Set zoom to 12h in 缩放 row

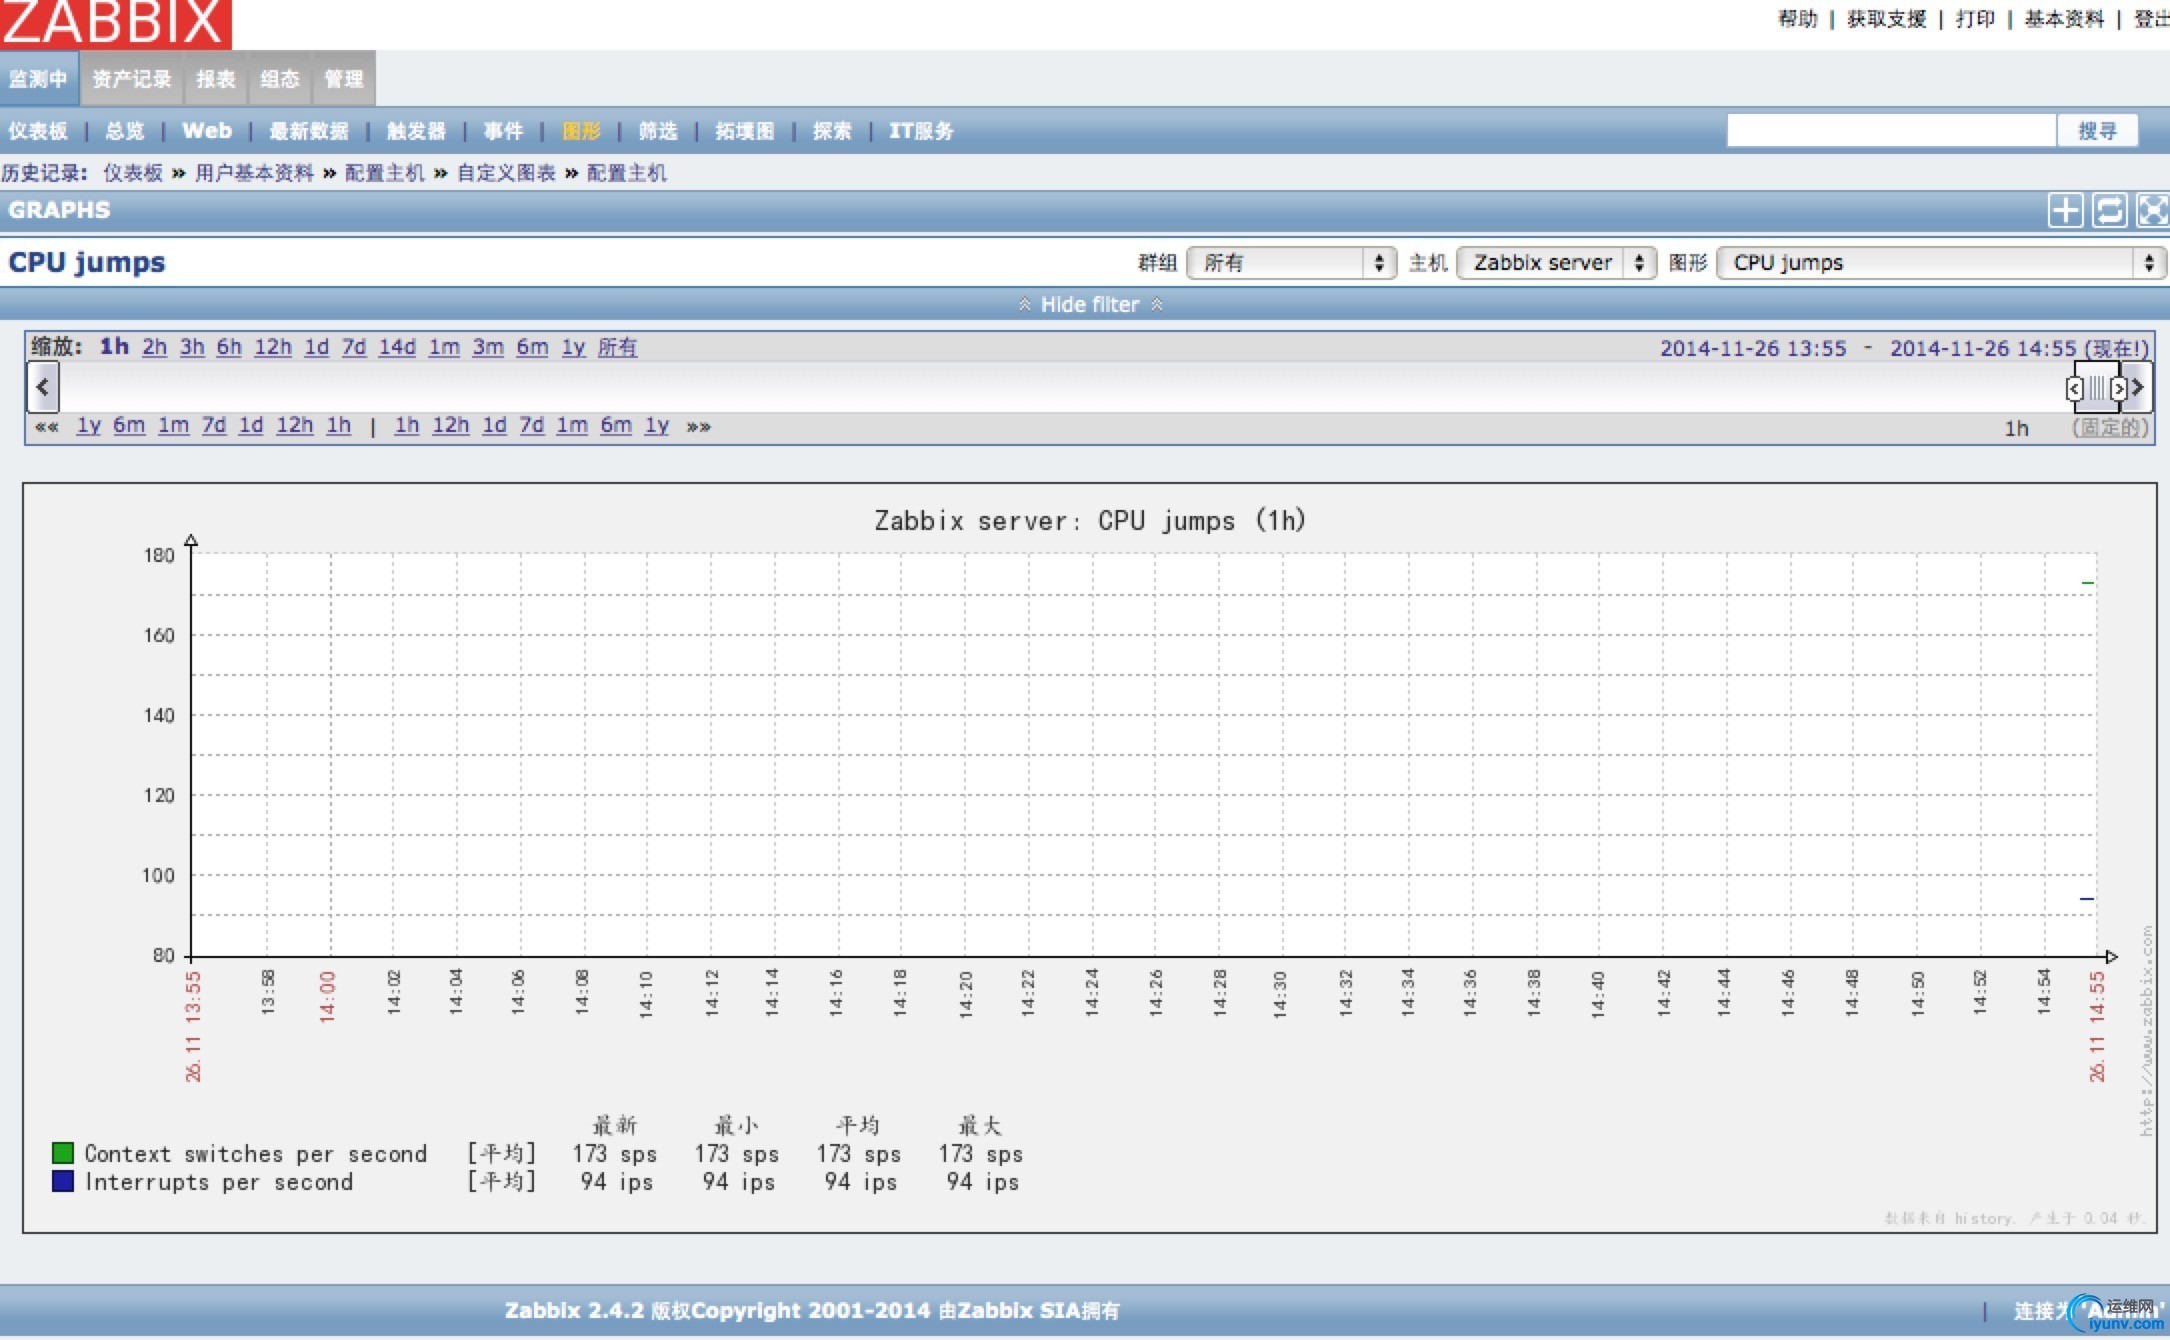point(273,347)
